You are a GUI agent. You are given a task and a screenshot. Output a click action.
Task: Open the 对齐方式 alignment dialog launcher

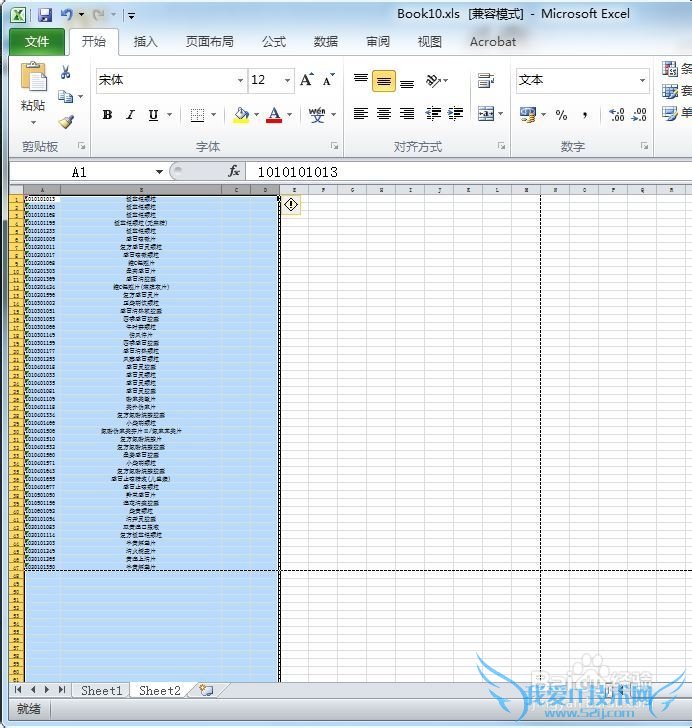(x=501, y=146)
